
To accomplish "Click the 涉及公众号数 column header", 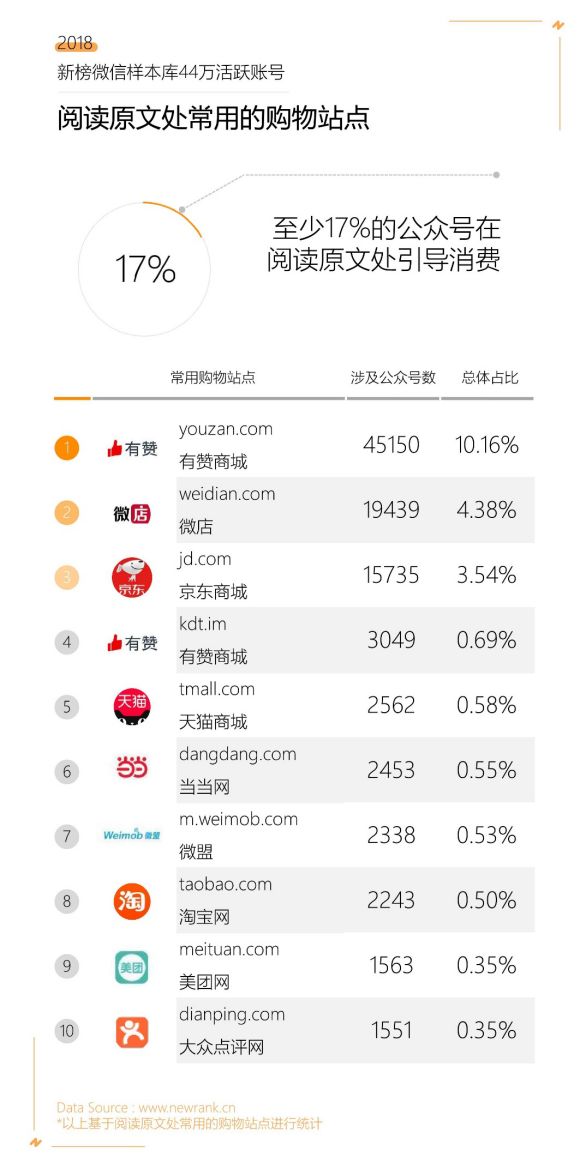I will coord(393,377).
